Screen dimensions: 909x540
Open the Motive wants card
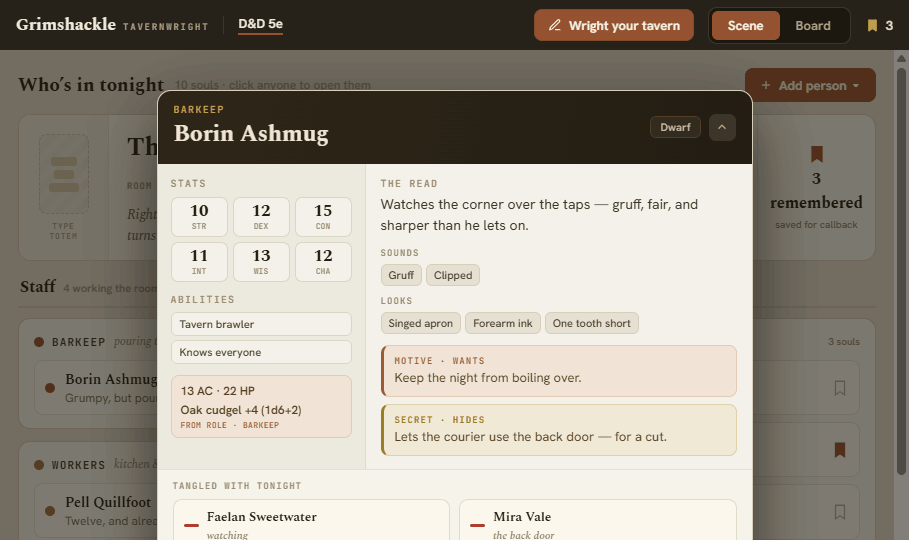pyautogui.click(x=559, y=371)
